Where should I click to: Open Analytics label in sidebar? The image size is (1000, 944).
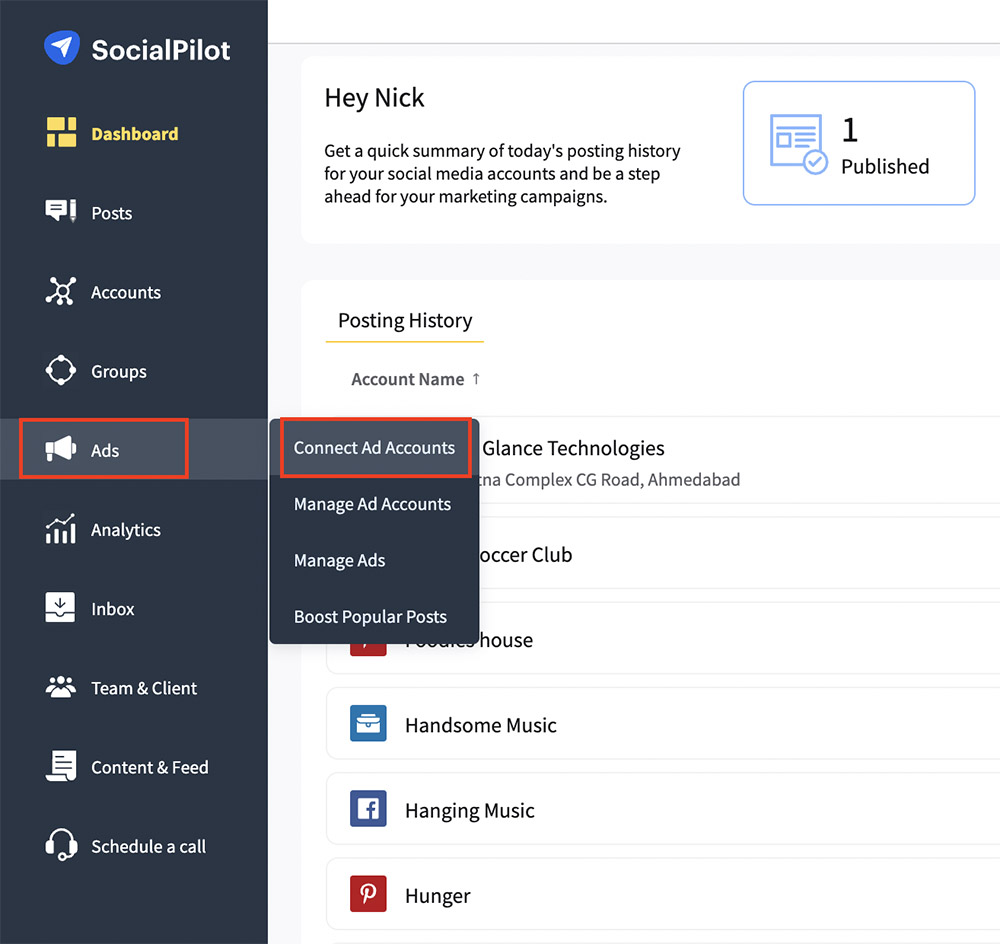(x=126, y=530)
